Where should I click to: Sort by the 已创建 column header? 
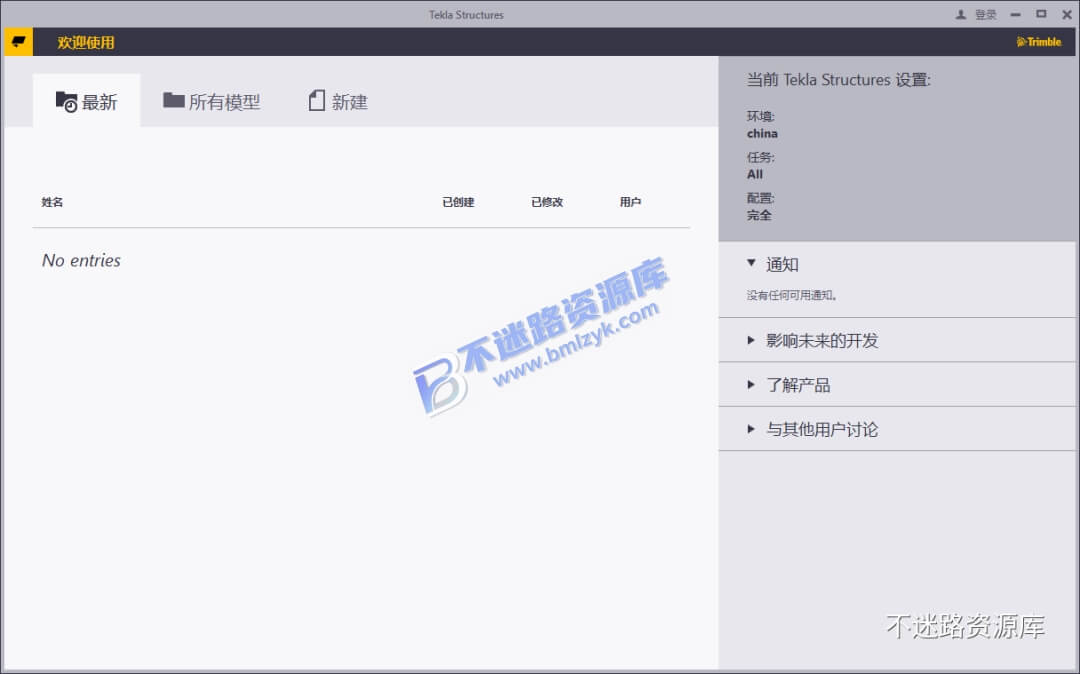point(458,202)
